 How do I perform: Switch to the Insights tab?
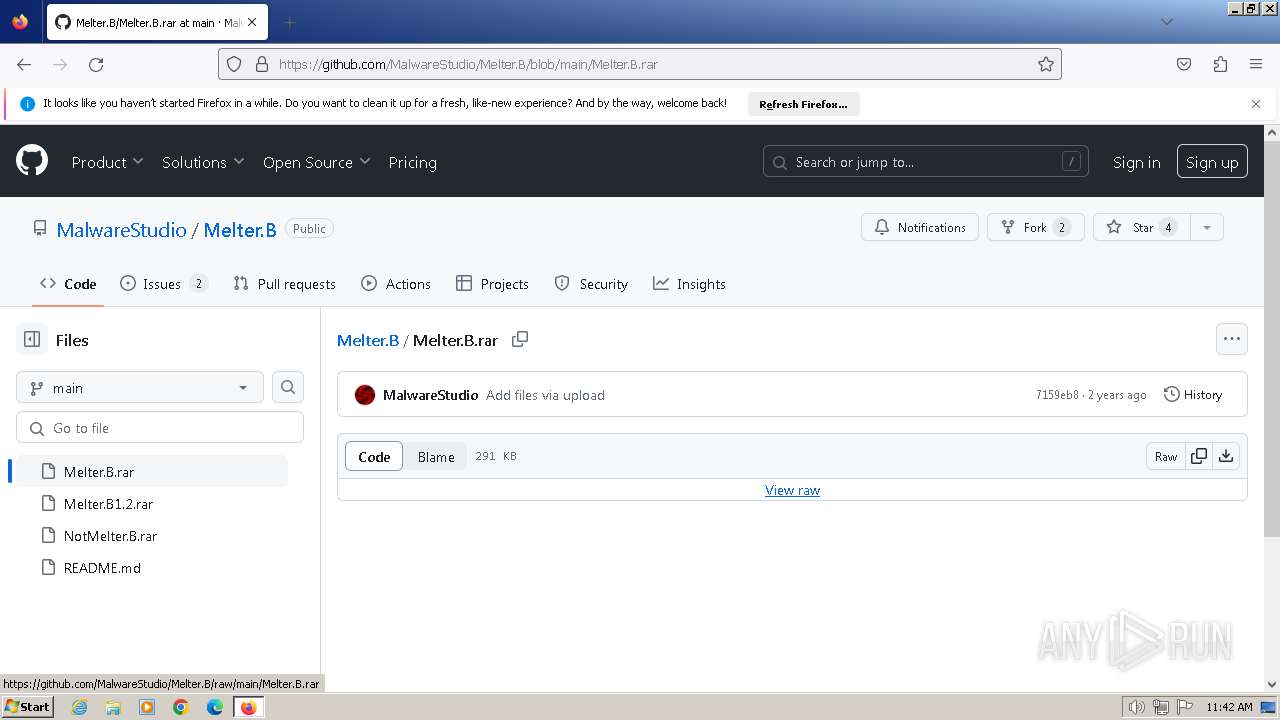[x=689, y=284]
